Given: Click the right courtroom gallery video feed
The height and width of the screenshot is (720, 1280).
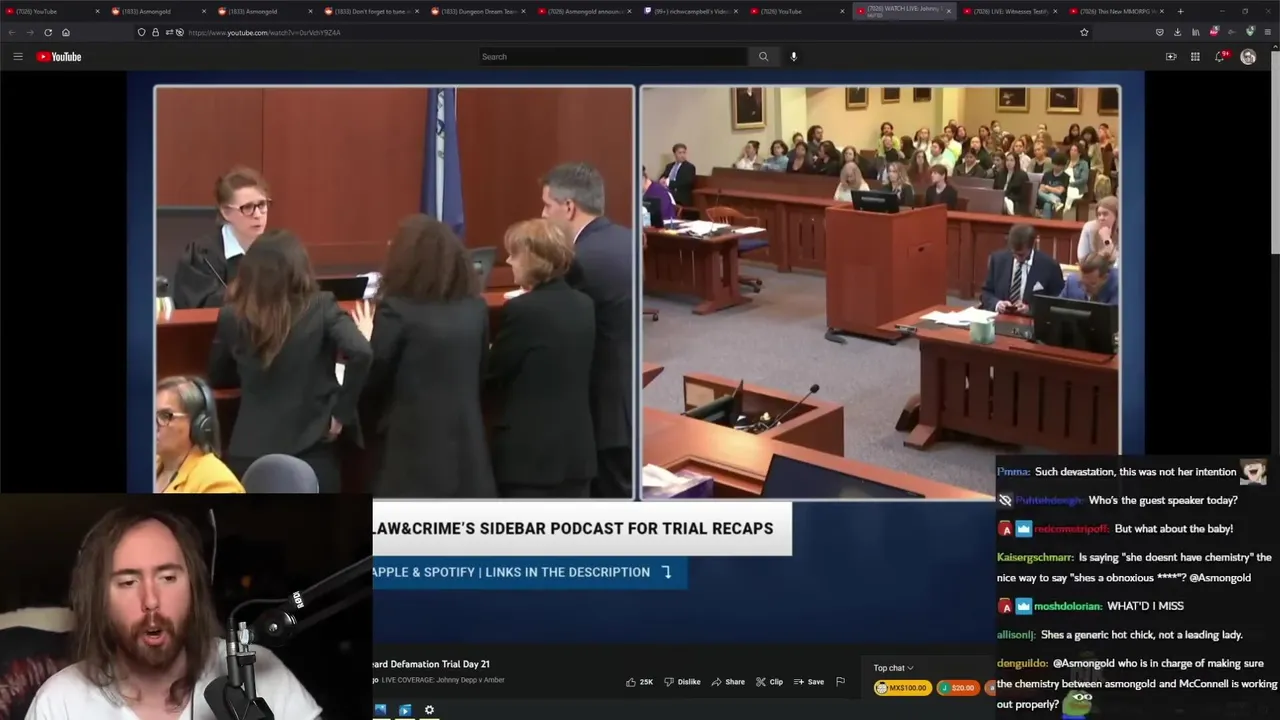Looking at the screenshot, I should click(880, 291).
